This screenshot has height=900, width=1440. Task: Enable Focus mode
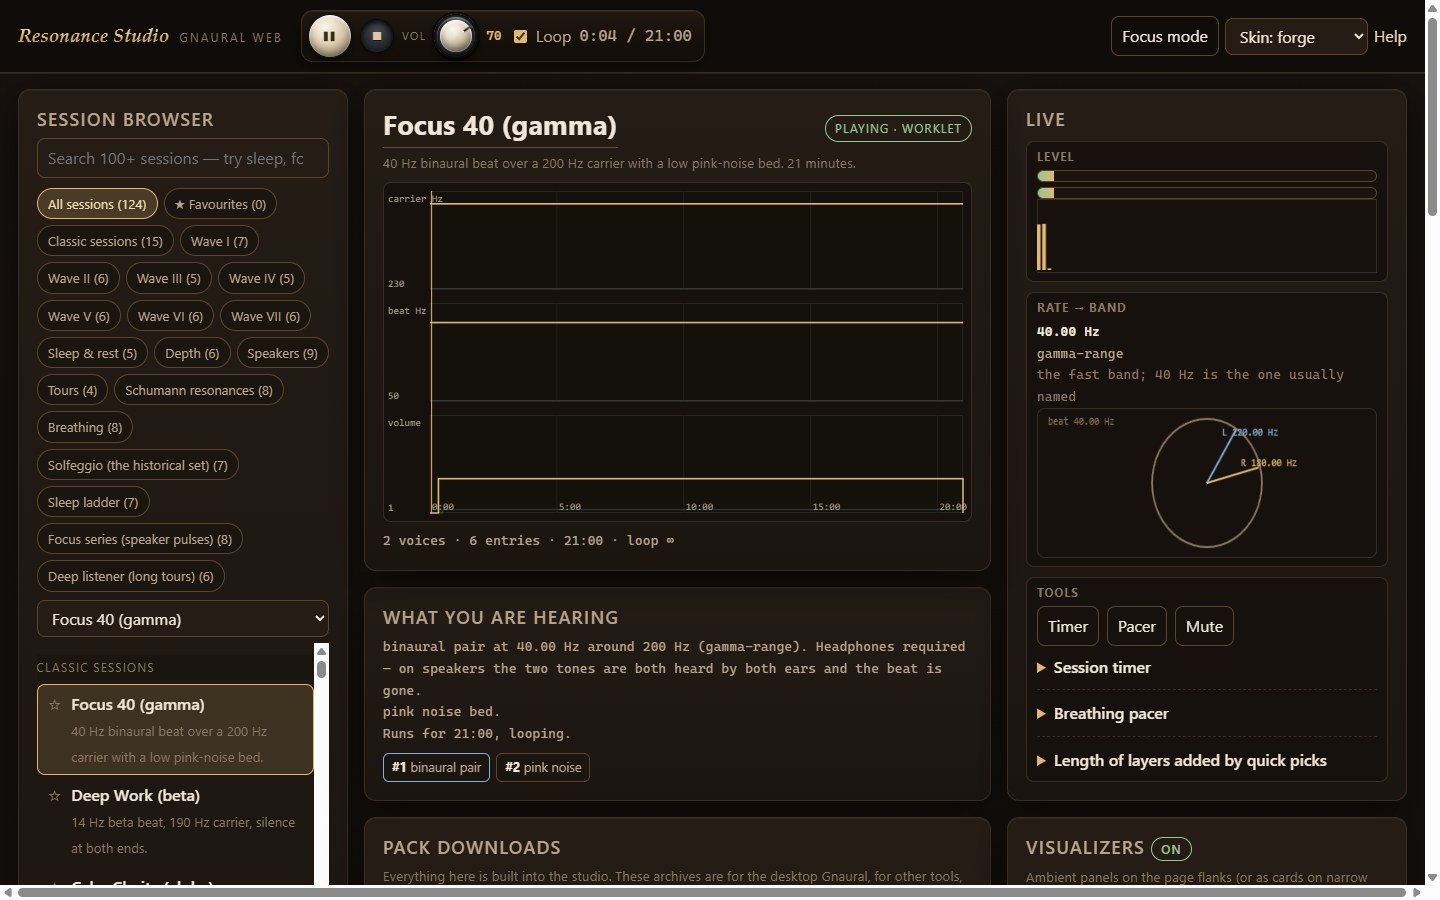pyautogui.click(x=1164, y=36)
